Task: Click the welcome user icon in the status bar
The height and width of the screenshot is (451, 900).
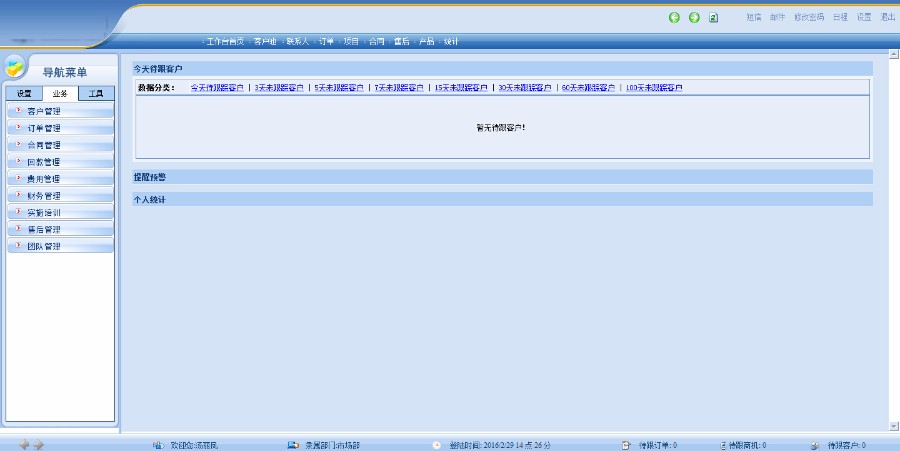Action: tap(158, 445)
